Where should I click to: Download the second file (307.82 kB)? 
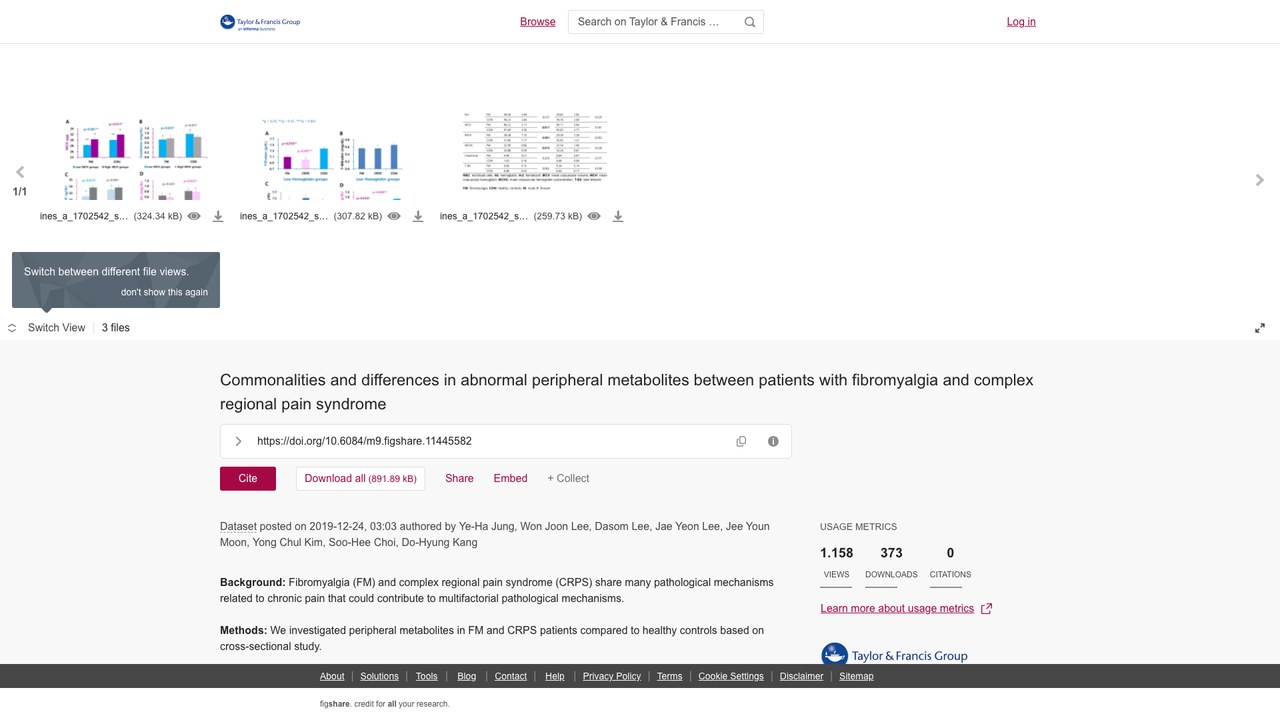click(418, 216)
